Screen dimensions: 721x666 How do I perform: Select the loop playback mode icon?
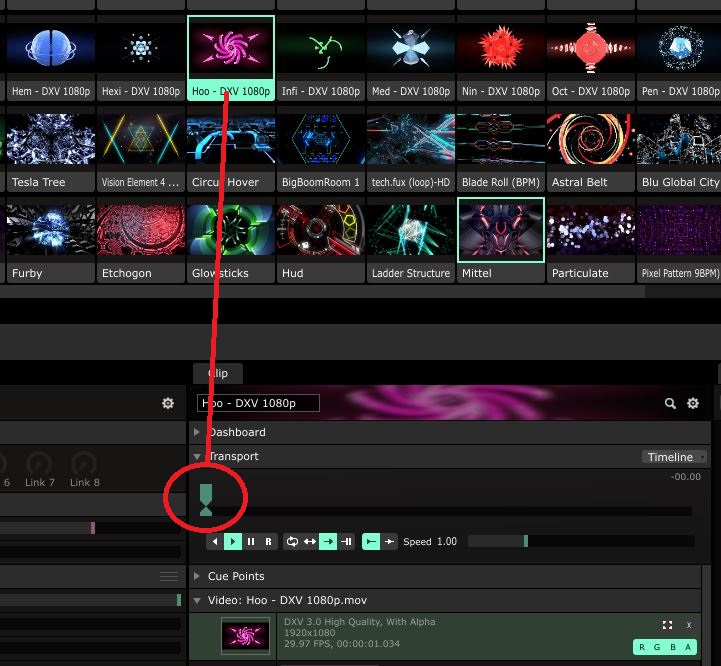(x=292, y=541)
